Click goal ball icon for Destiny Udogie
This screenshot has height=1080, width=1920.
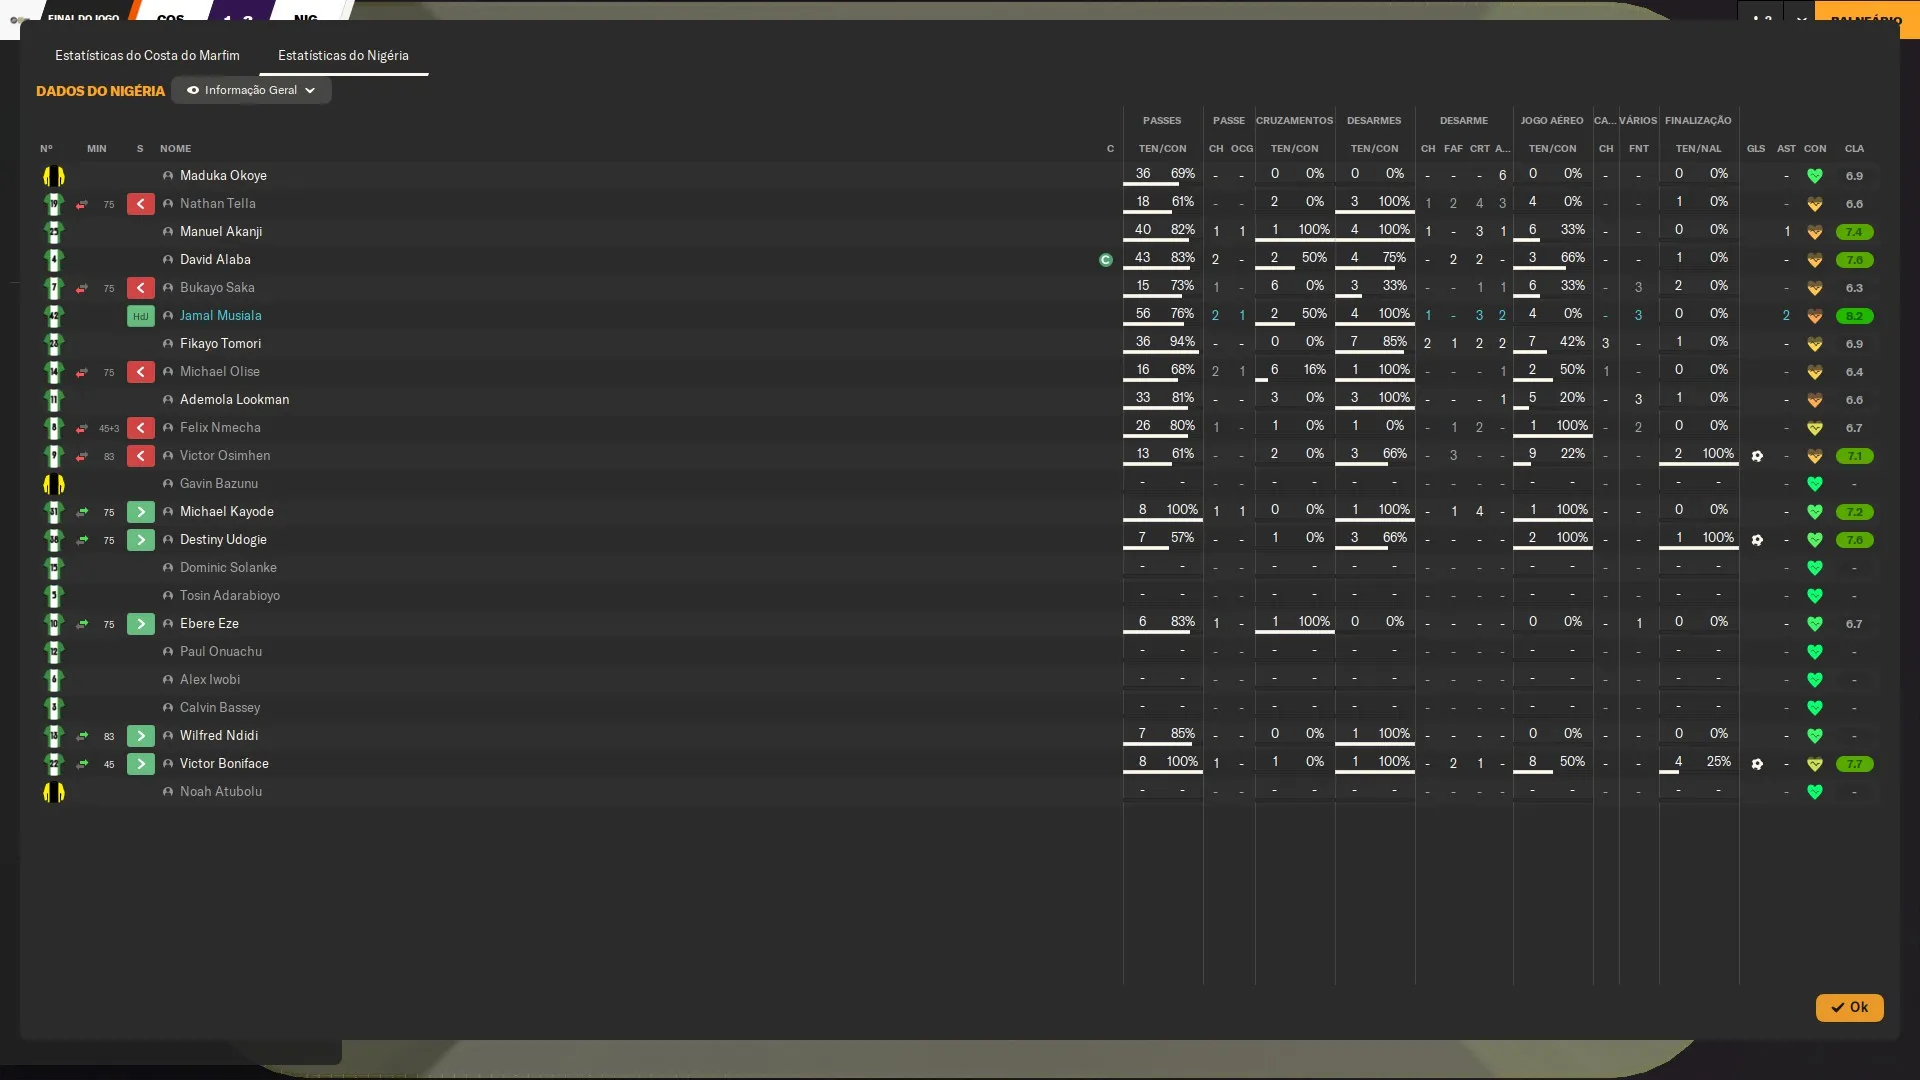pyautogui.click(x=1757, y=540)
